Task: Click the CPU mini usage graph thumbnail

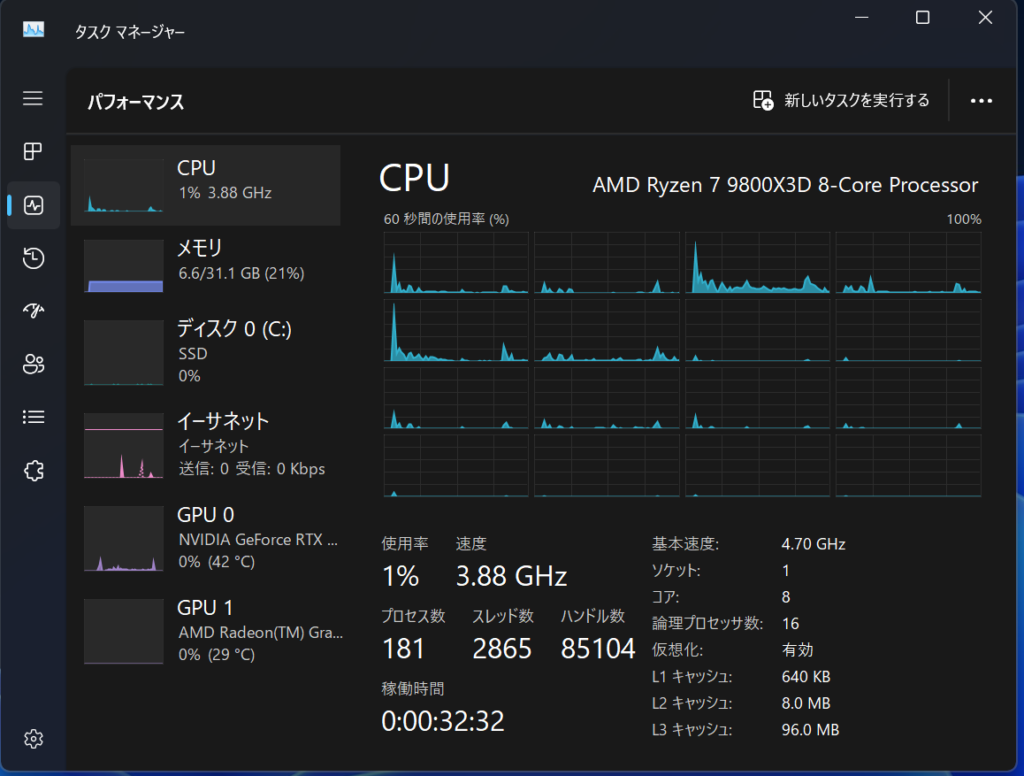Action: 123,186
